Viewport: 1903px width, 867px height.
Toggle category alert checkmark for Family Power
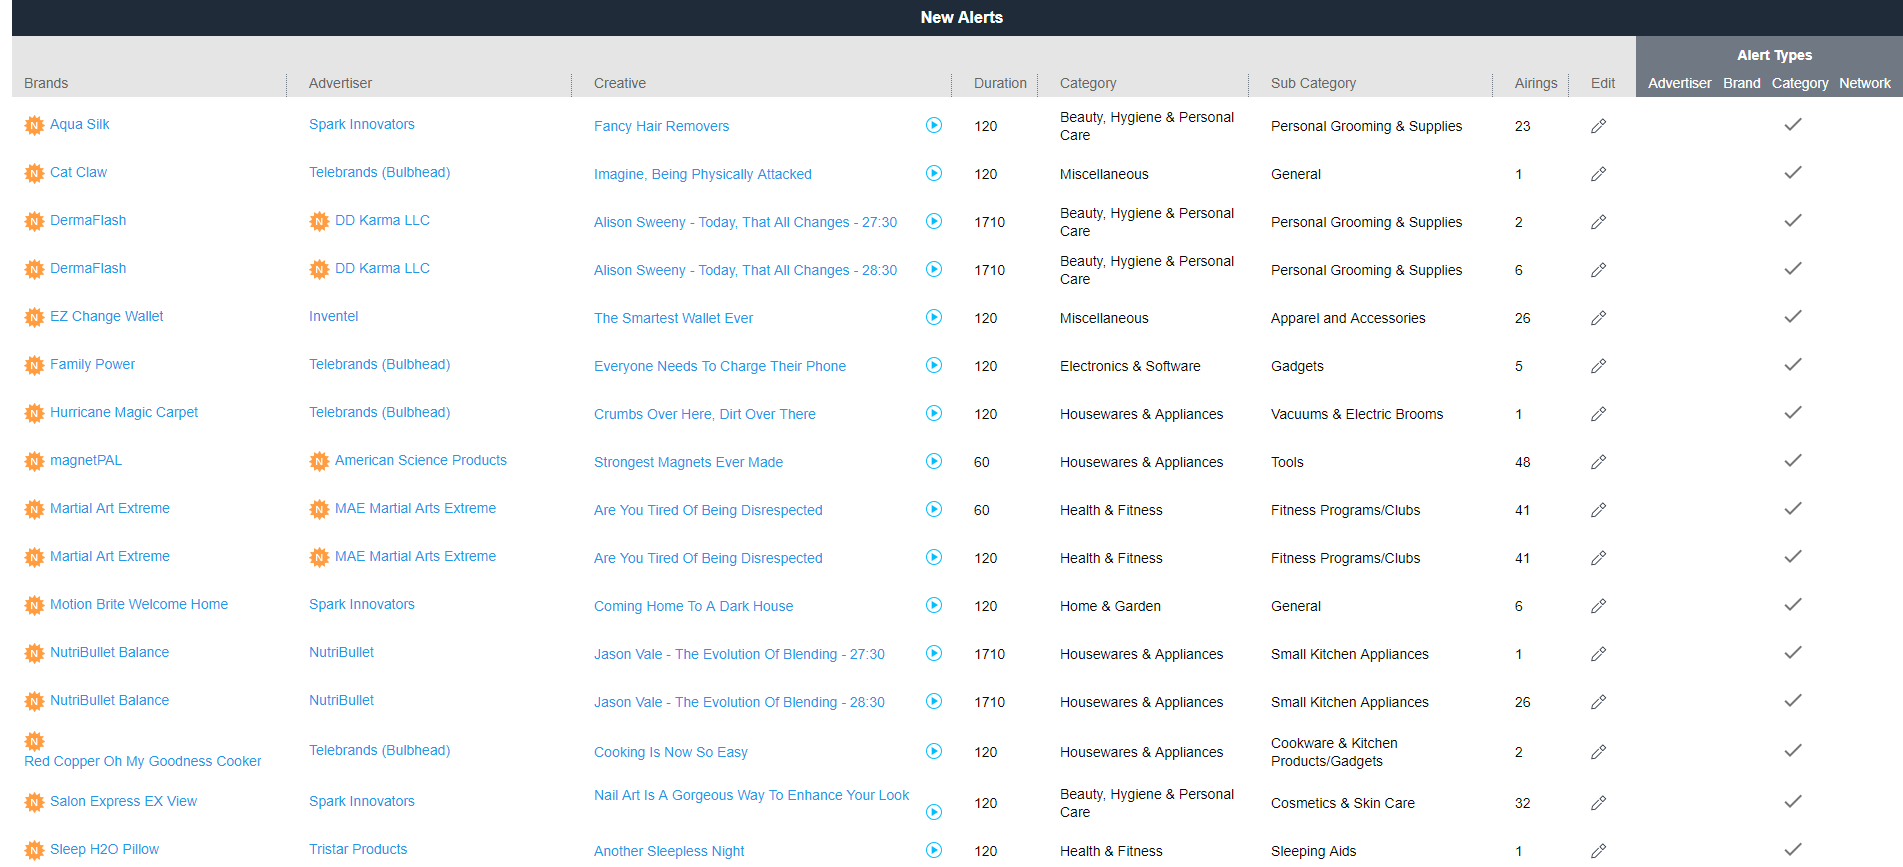[x=1792, y=365]
